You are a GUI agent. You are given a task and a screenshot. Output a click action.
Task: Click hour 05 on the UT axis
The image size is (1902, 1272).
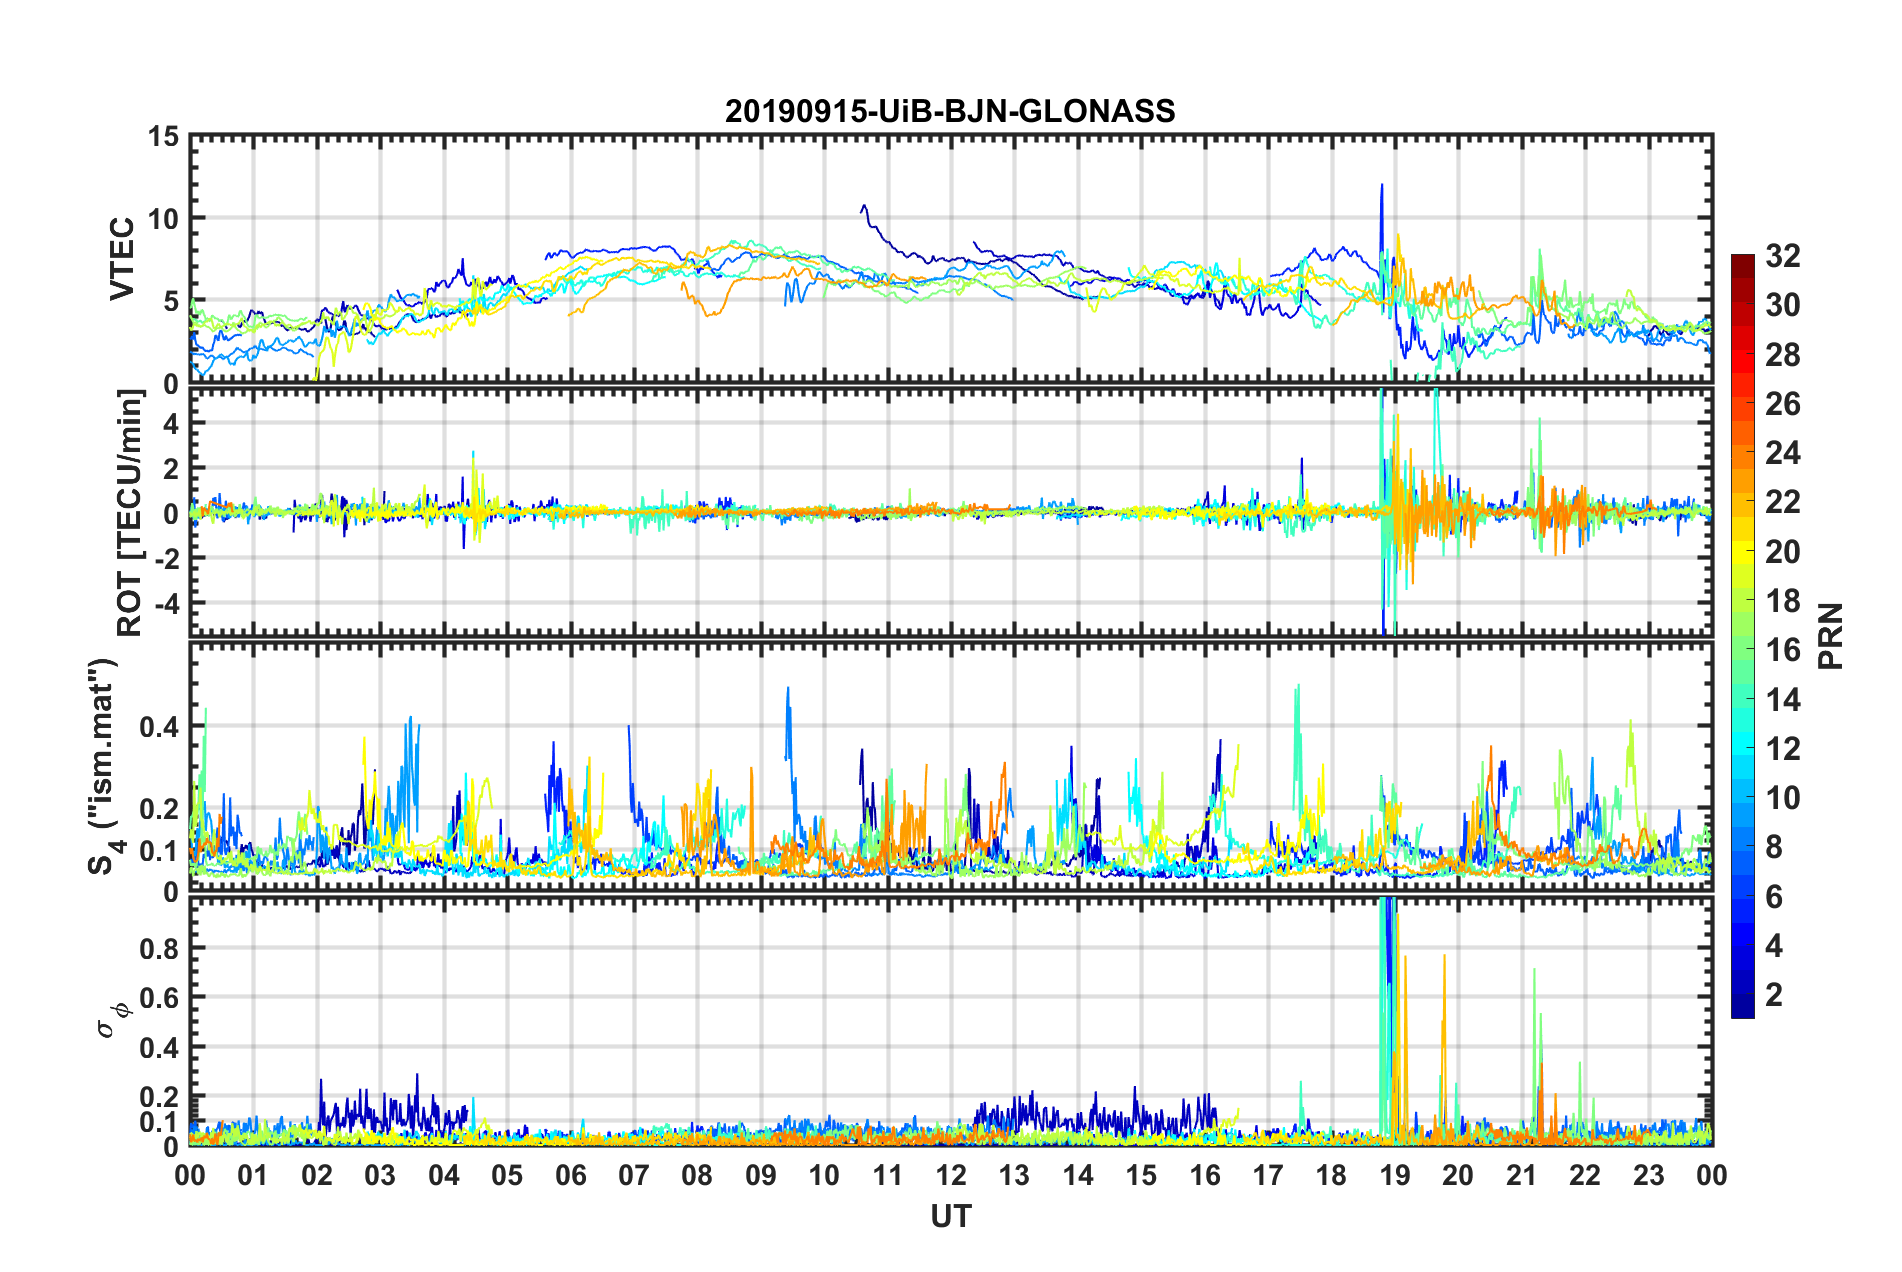507,1175
